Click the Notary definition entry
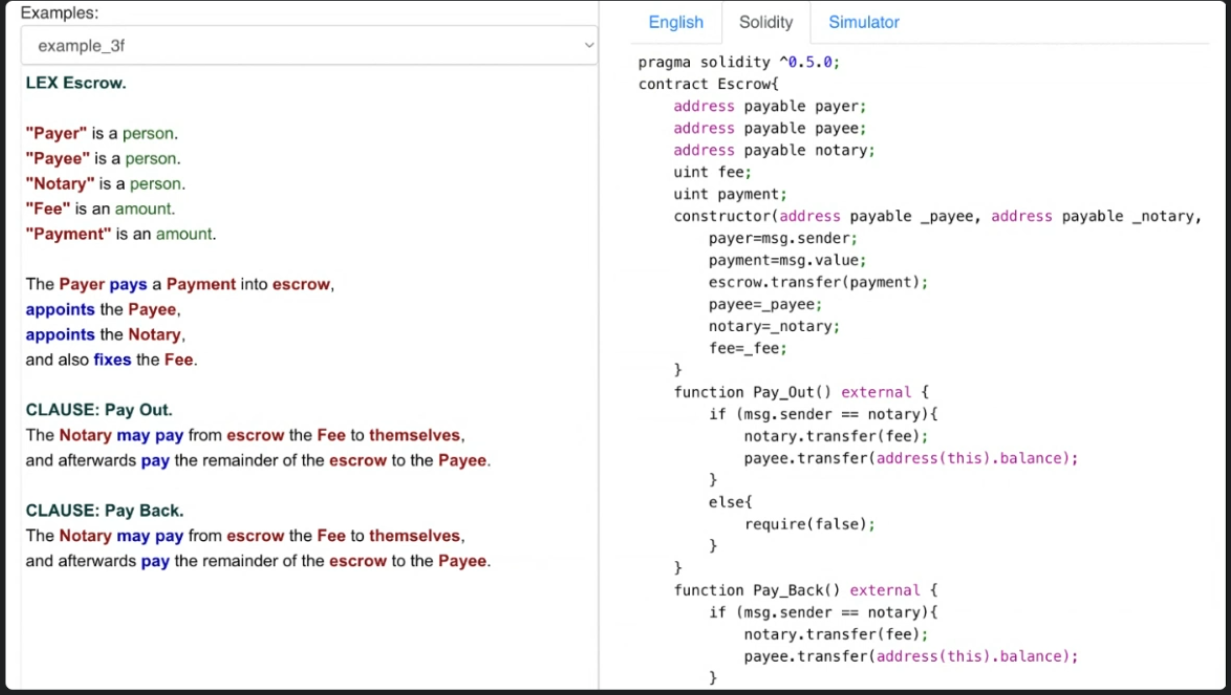Screen dimensions: 1231x695 pyautogui.click(x=59, y=183)
